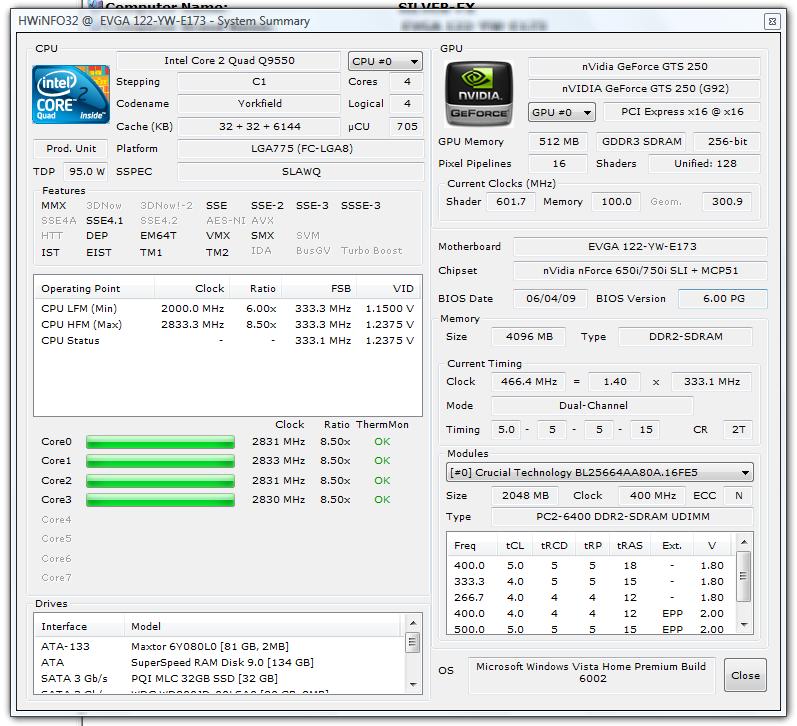Click the BIOS Date 06/04/09 field
This screenshot has width=797, height=726.
click(550, 299)
